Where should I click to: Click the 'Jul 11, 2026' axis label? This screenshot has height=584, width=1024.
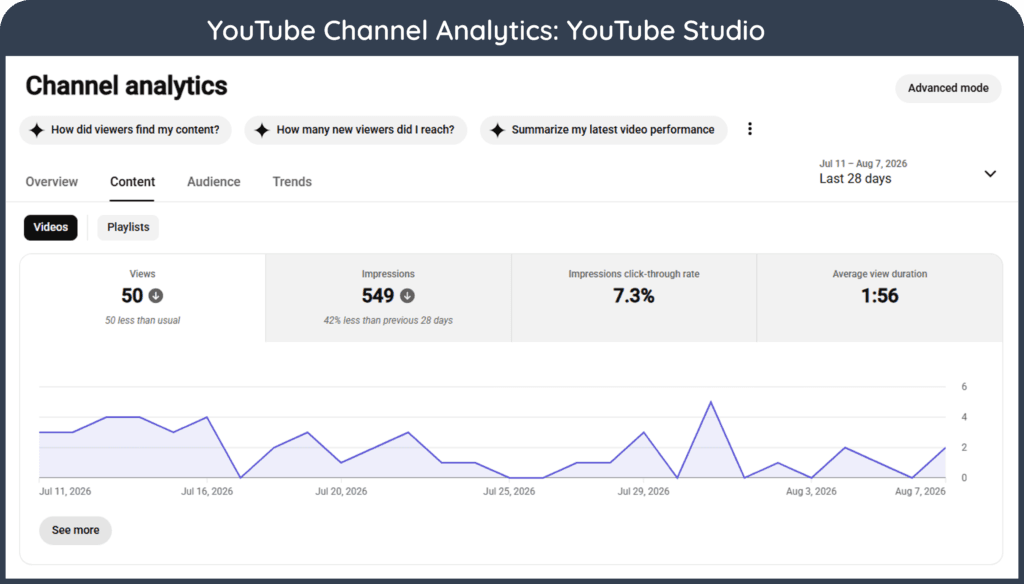65,491
